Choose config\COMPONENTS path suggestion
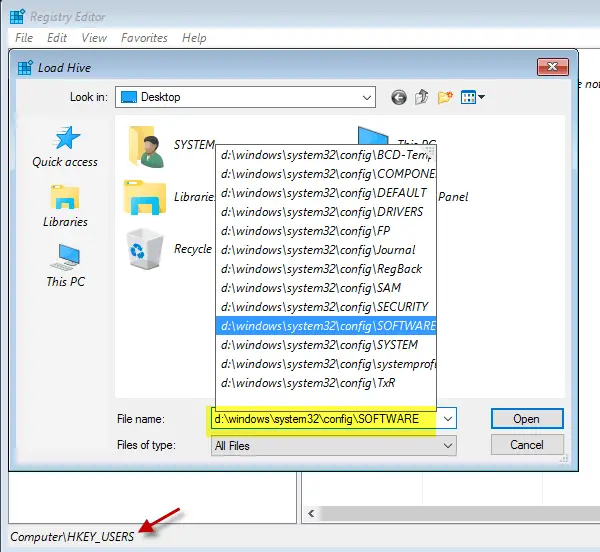This screenshot has width=600, height=552. coord(326,174)
